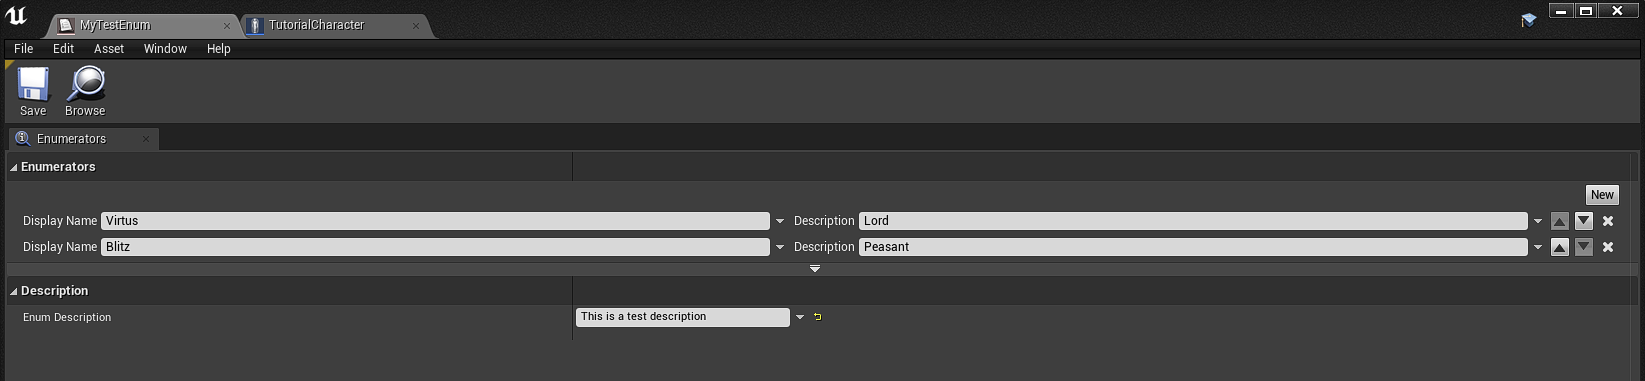This screenshot has width=1645, height=381.
Task: Edit the Peasant description field
Action: click(x=1193, y=247)
